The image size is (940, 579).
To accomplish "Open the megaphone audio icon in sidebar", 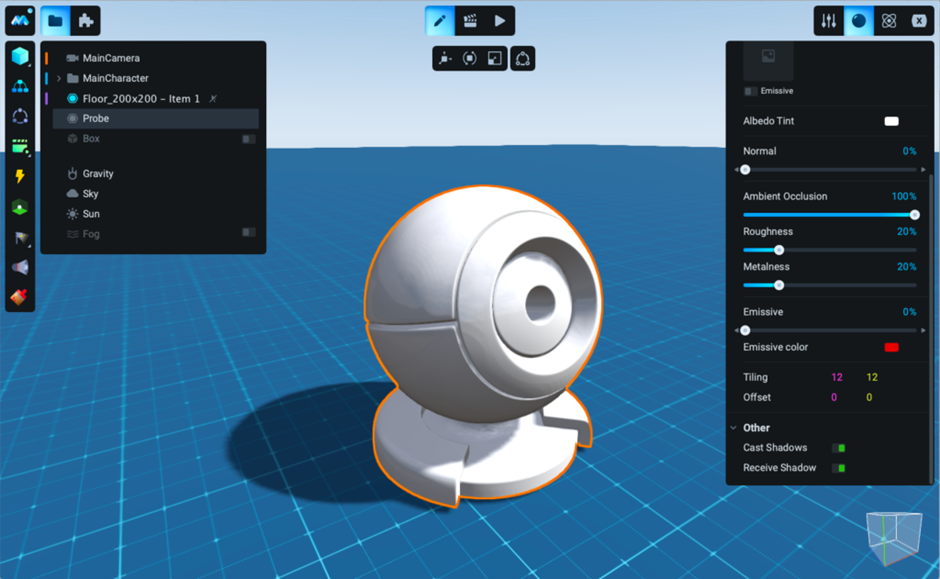I will click(20, 267).
